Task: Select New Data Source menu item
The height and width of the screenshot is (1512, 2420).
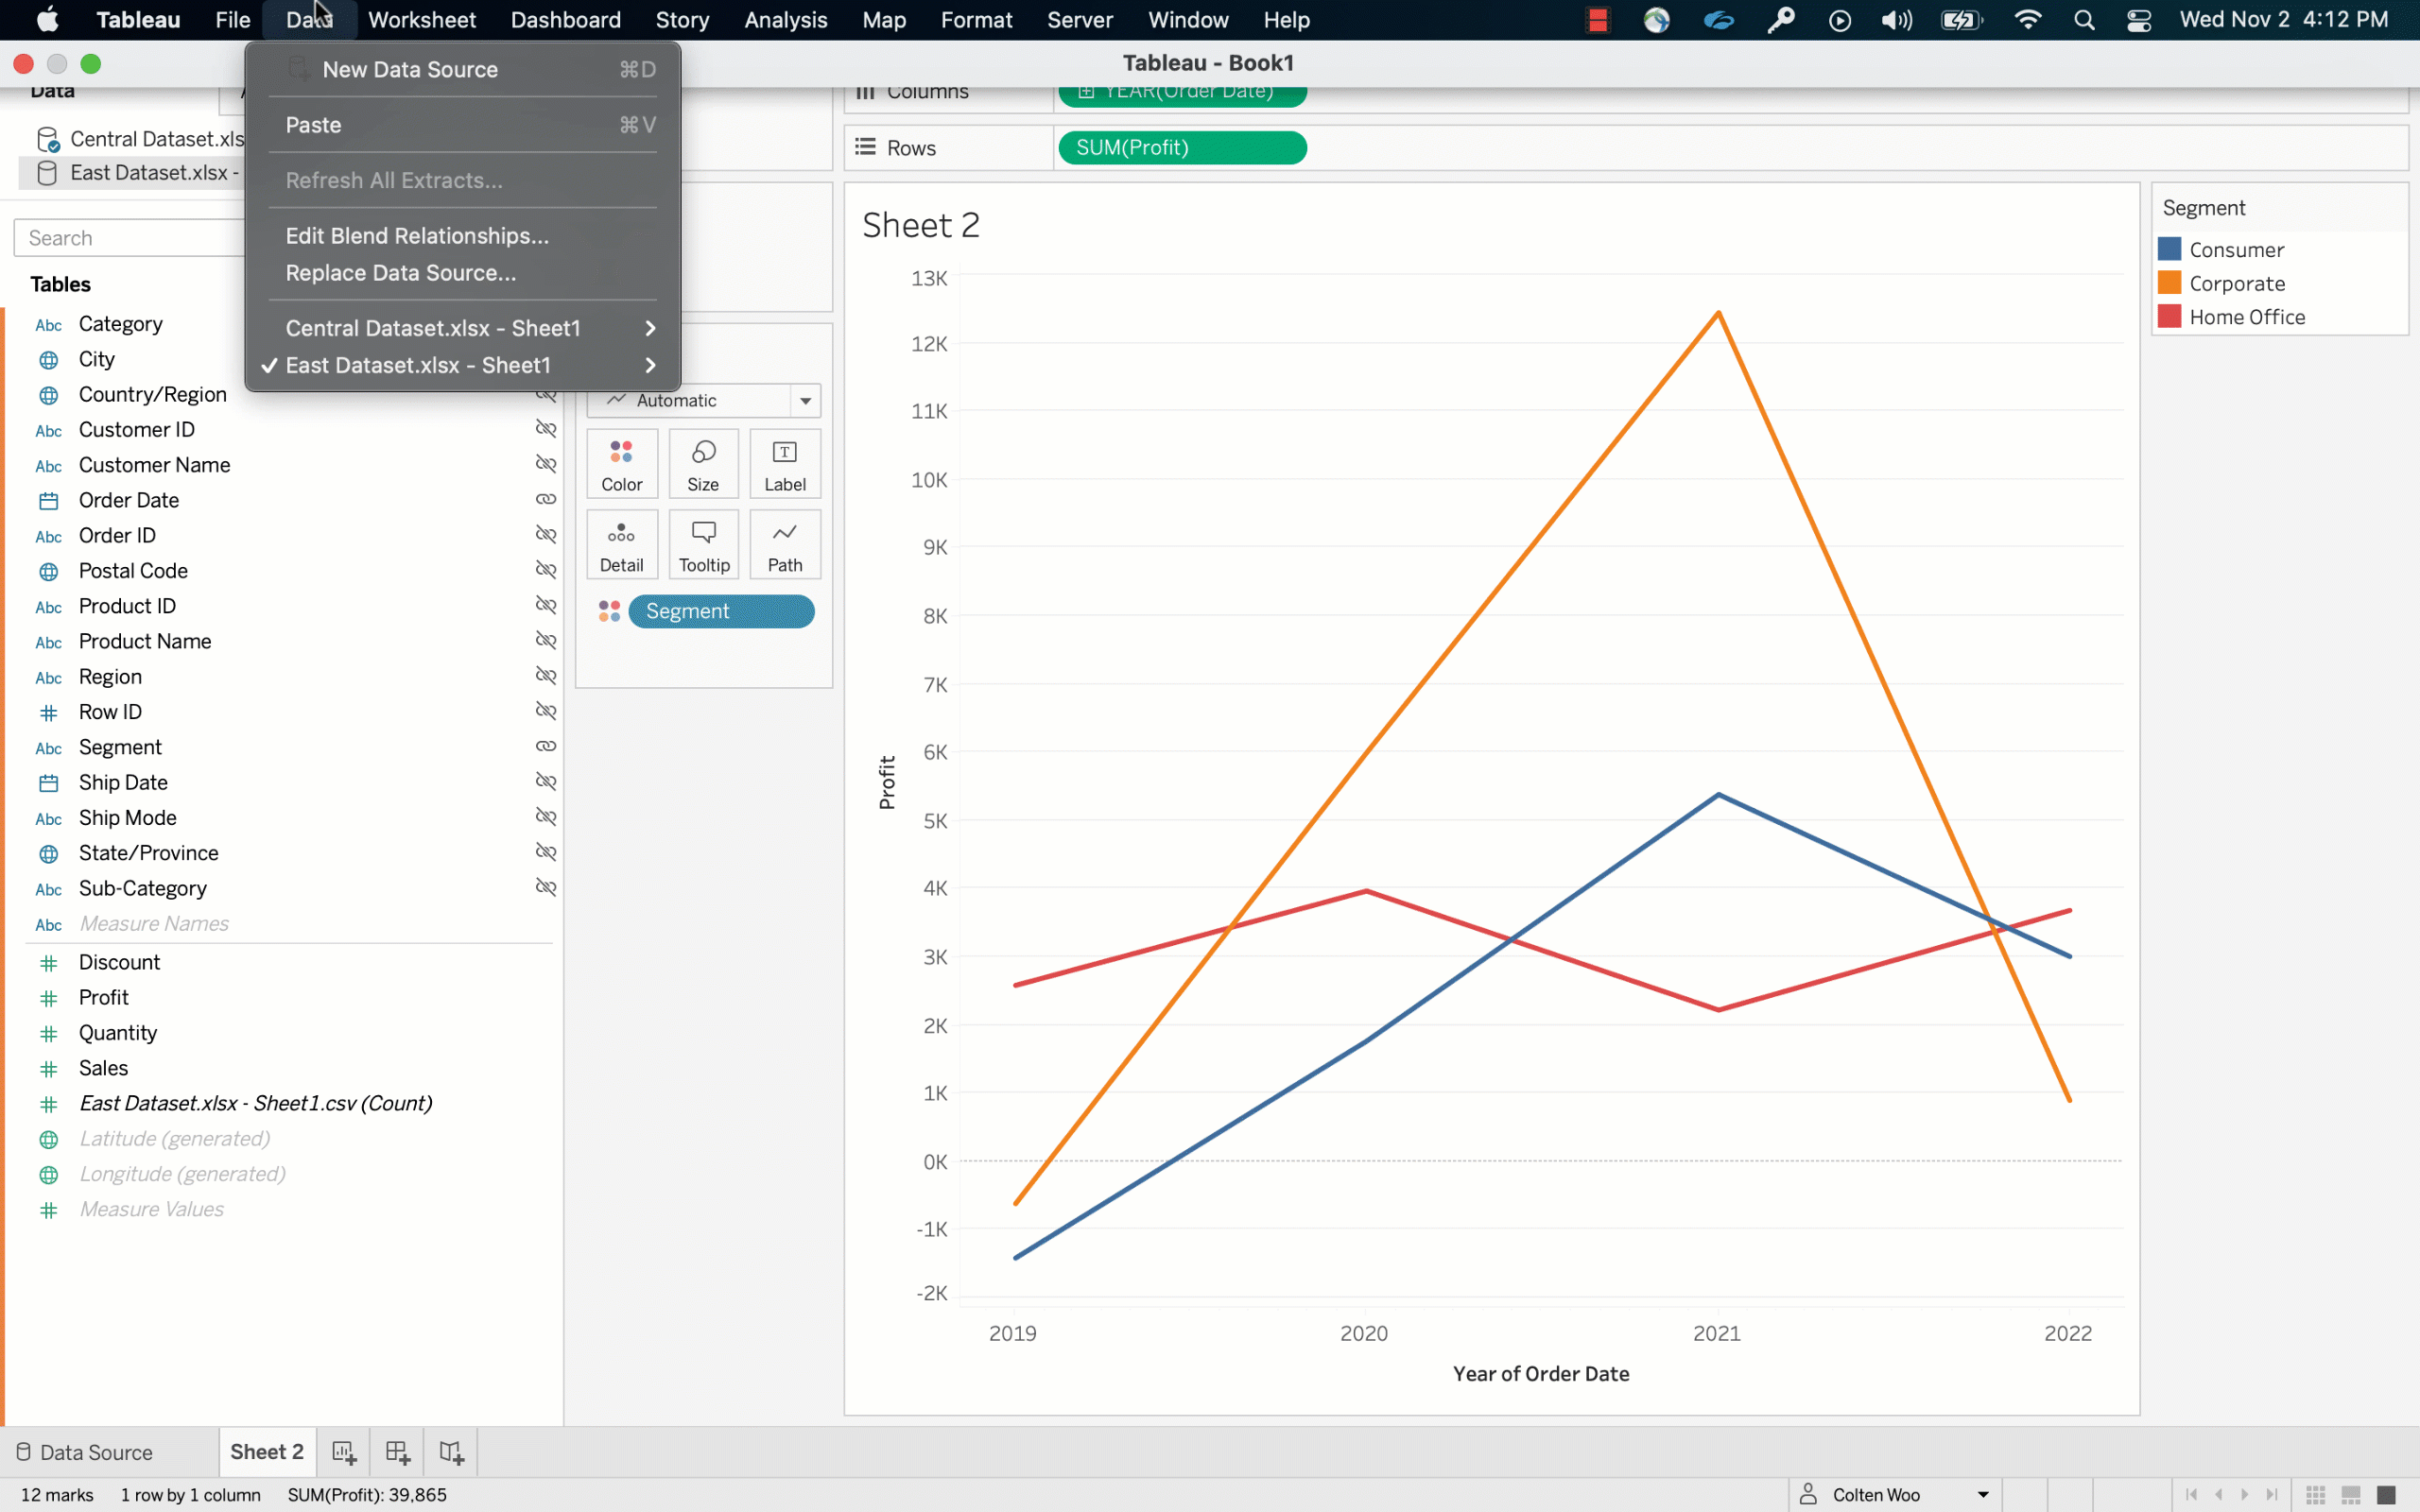Action: click(409, 70)
